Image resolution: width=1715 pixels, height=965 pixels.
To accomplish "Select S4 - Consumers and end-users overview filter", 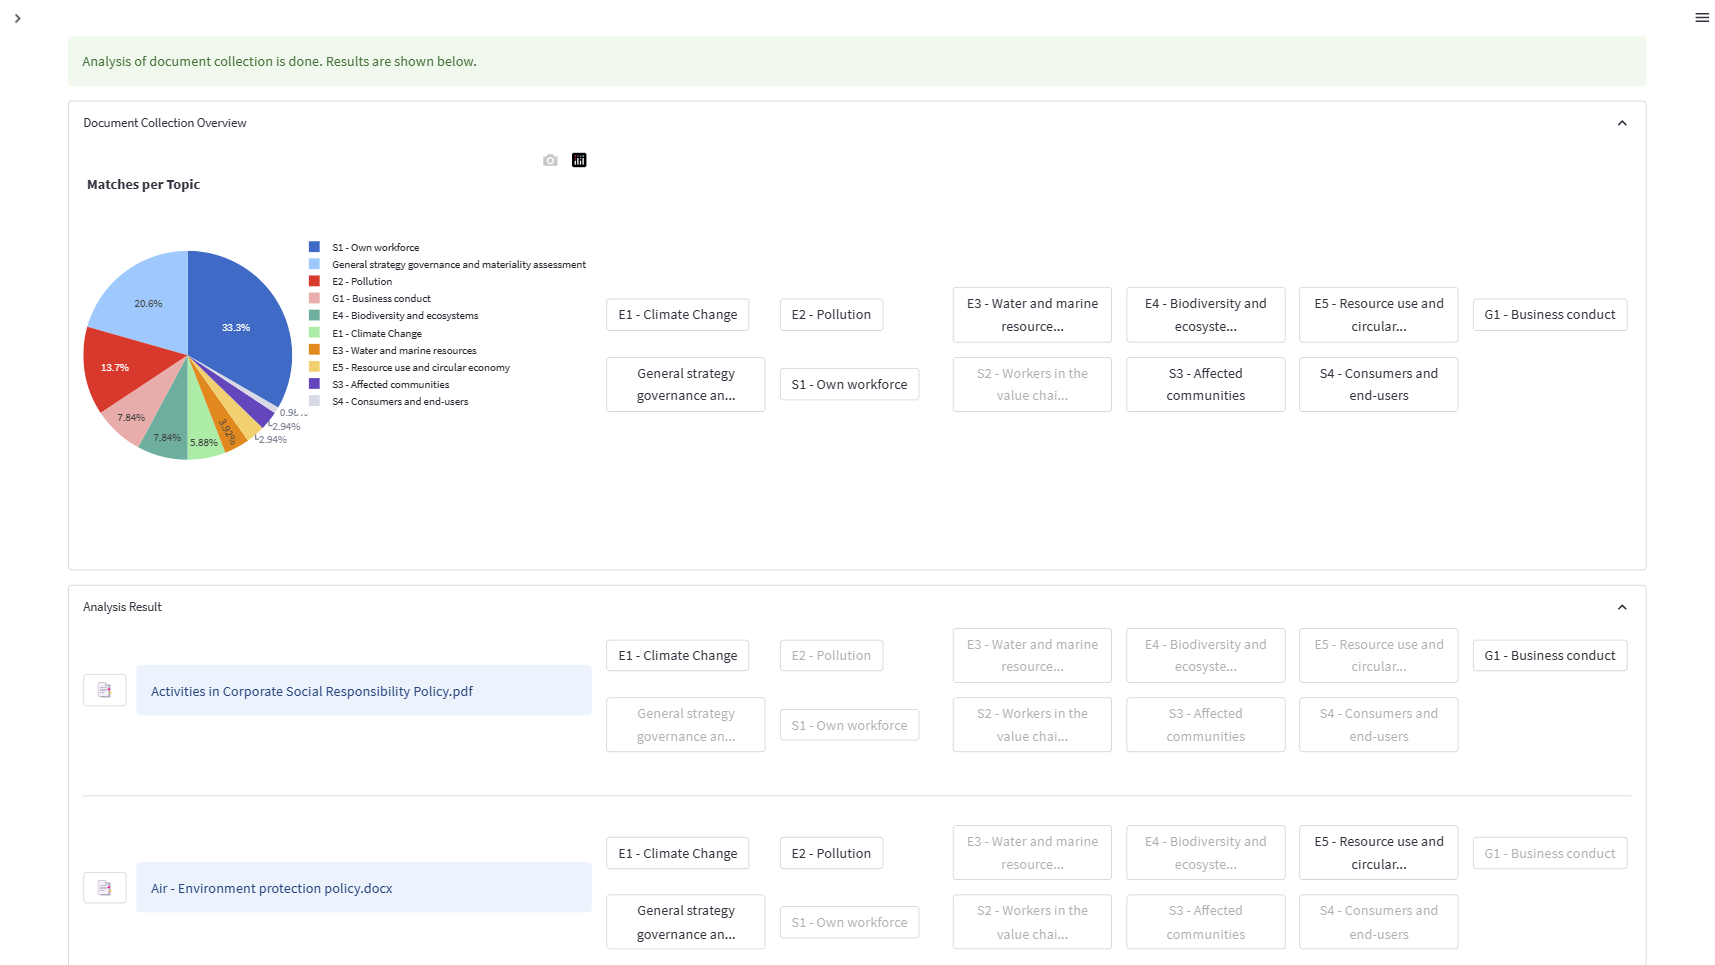I will [x=1378, y=385].
